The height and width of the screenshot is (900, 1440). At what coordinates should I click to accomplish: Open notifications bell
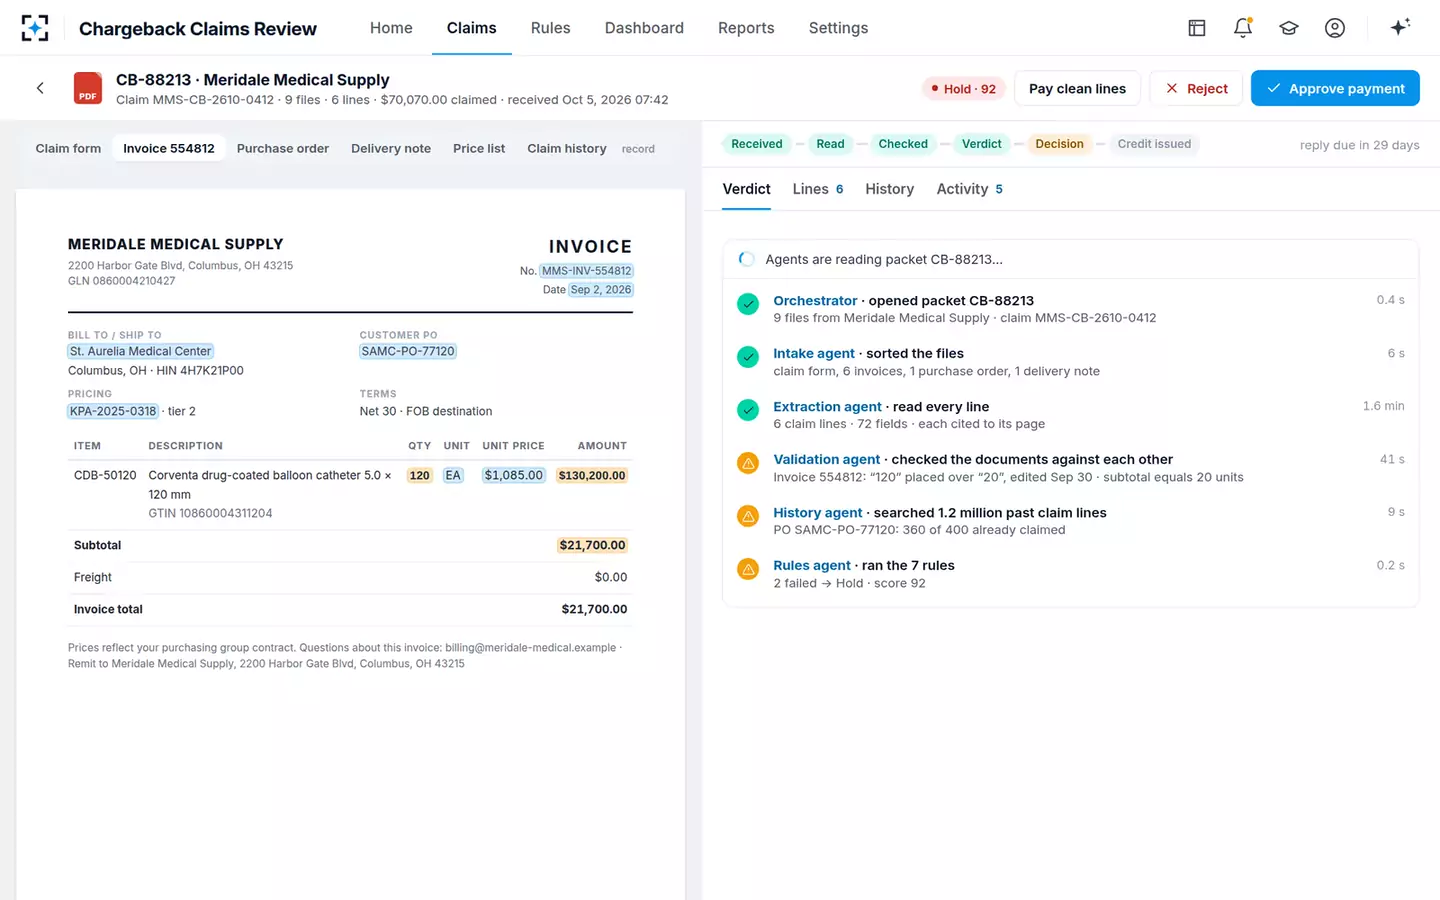1243,28
